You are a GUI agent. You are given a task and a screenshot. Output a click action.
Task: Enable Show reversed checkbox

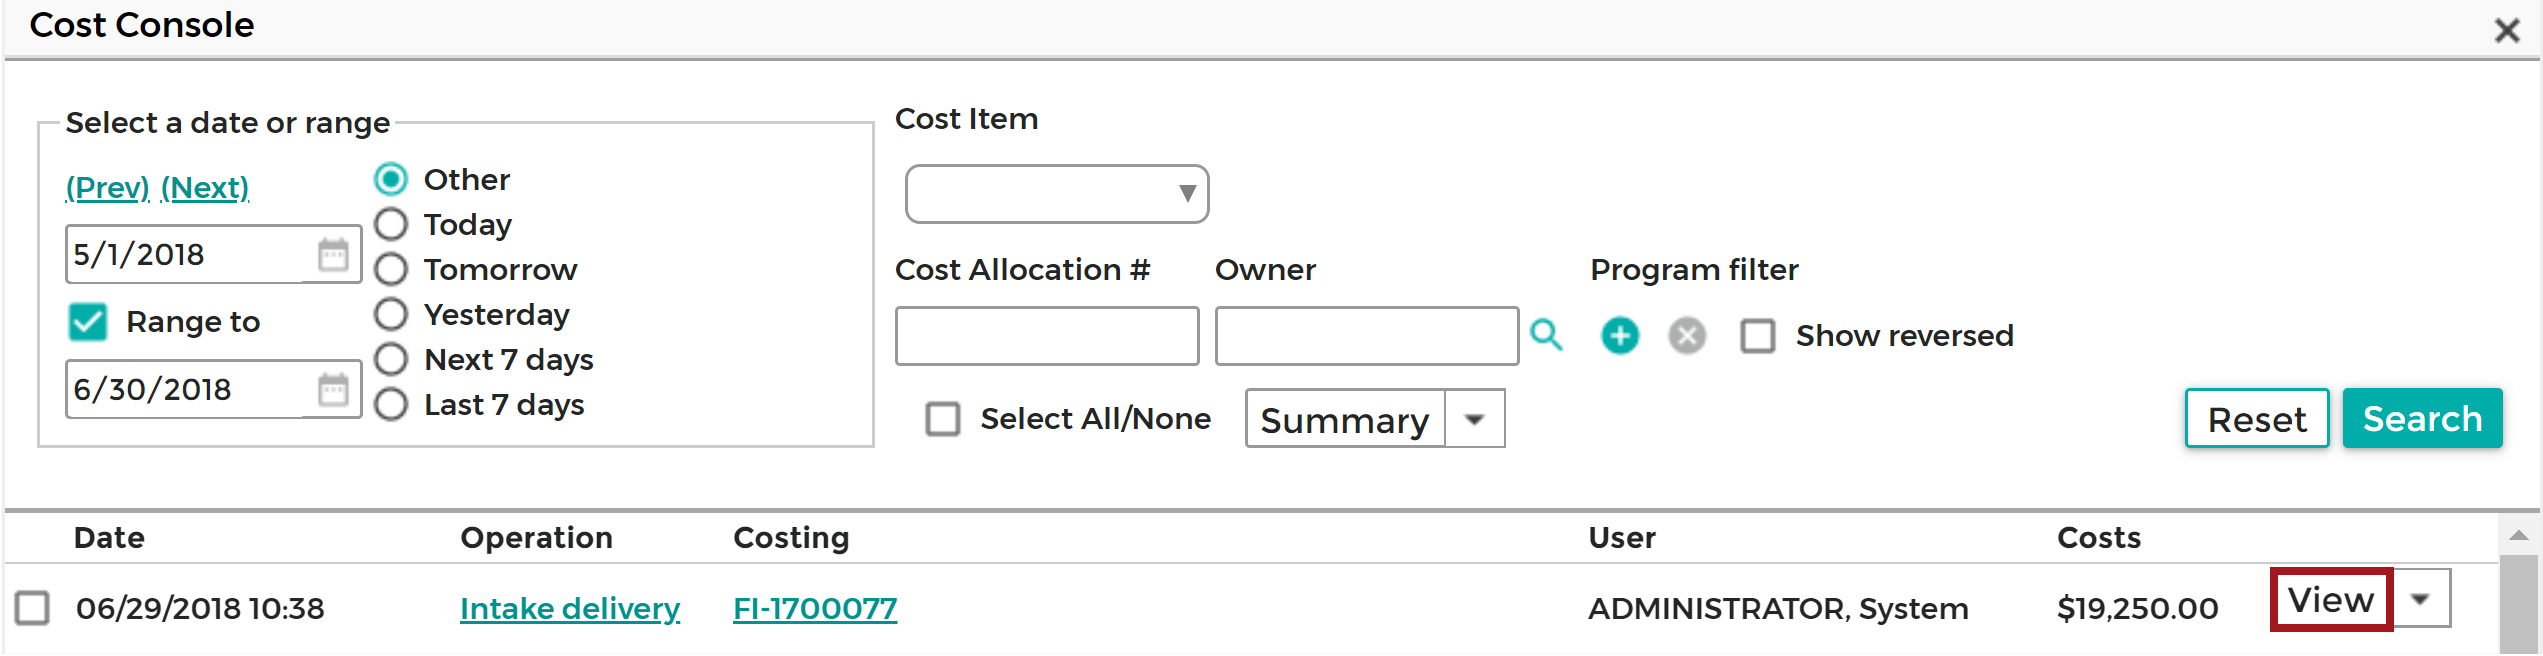tap(1758, 336)
